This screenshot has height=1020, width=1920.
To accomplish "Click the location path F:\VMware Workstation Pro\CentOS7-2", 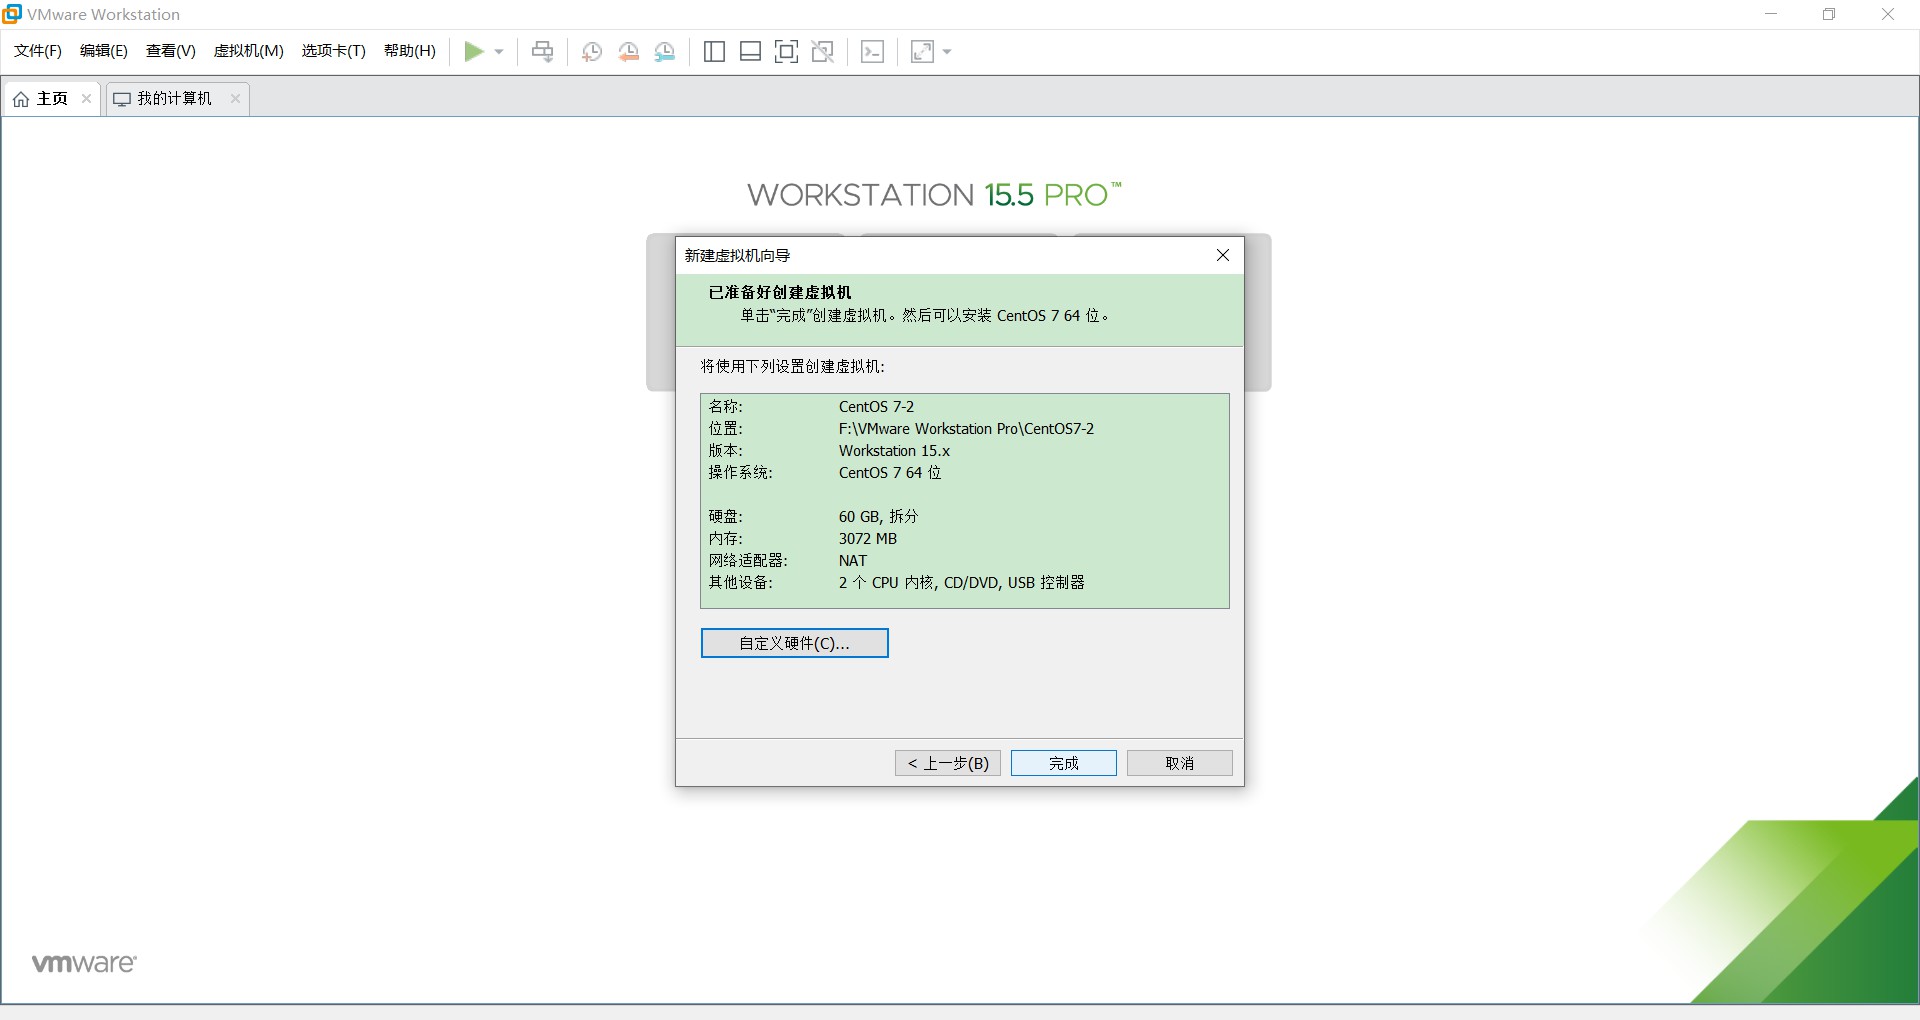I will (x=966, y=429).
